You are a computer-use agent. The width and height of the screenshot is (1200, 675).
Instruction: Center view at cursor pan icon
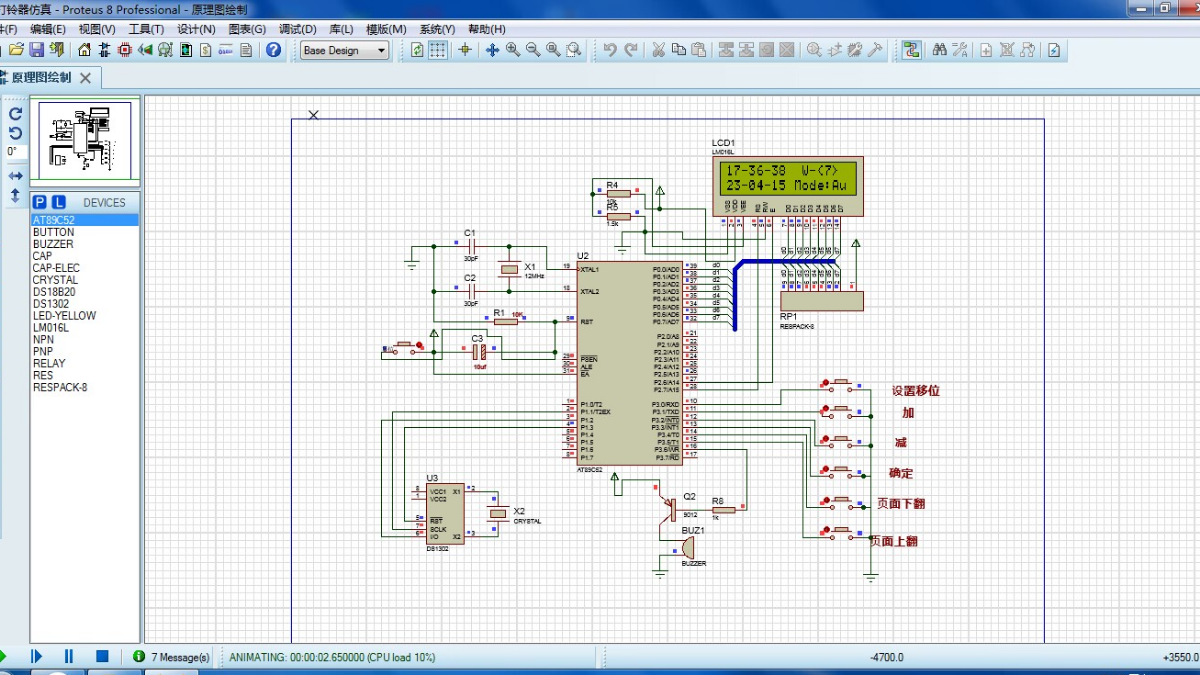(x=492, y=50)
